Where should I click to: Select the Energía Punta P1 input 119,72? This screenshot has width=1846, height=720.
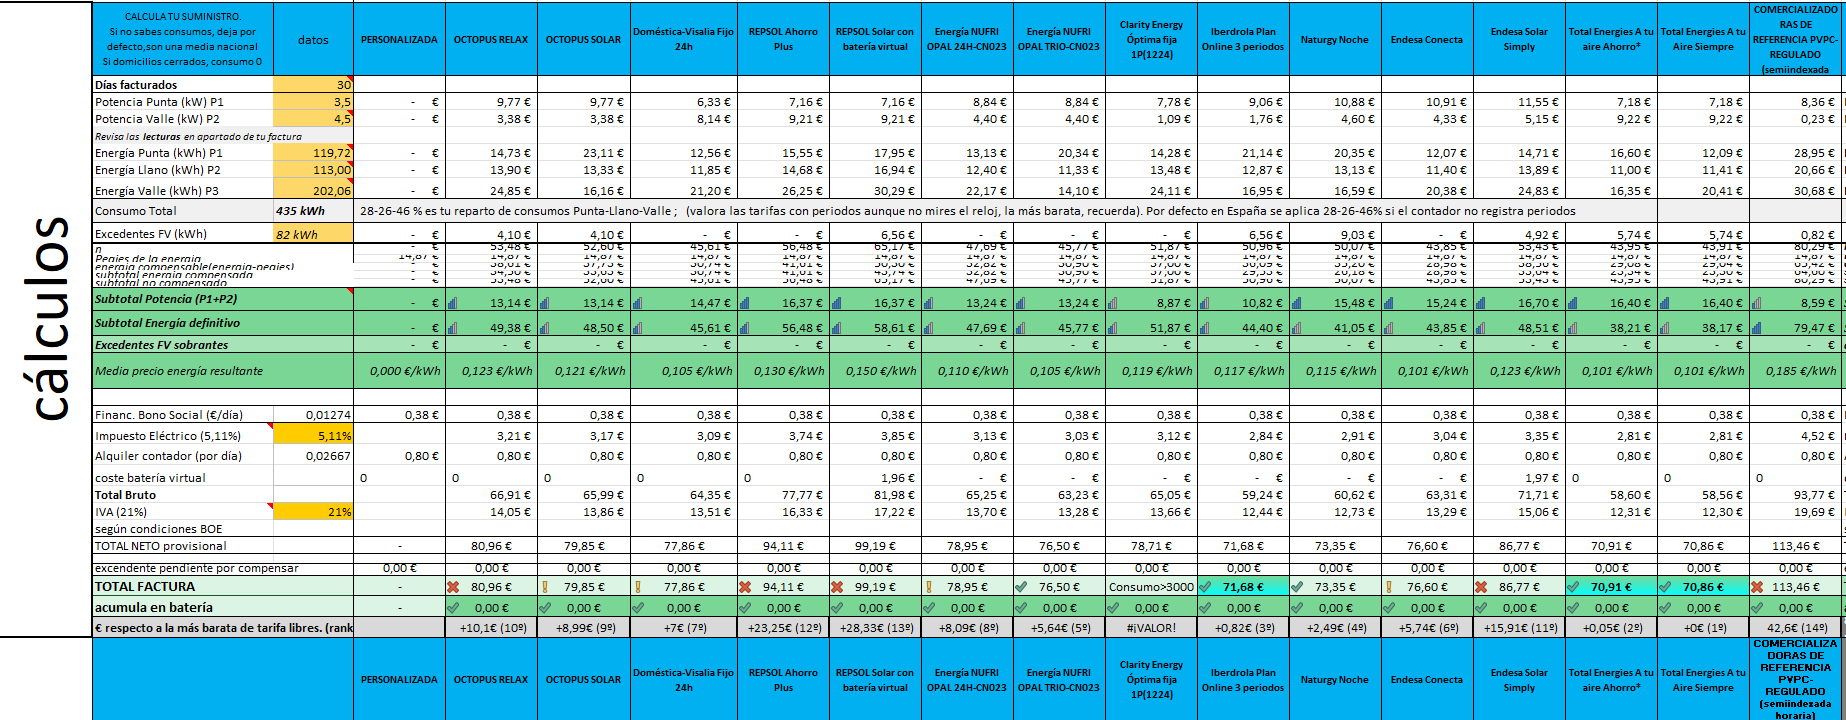pos(313,153)
